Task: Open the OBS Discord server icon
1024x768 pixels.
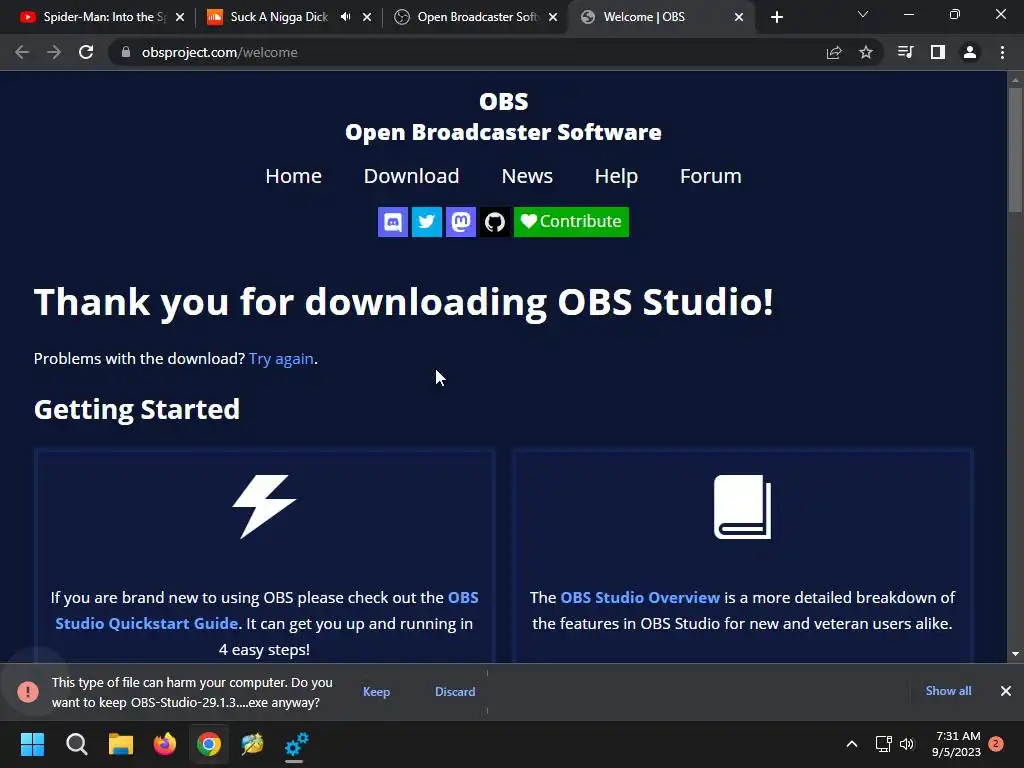Action: pyautogui.click(x=392, y=222)
